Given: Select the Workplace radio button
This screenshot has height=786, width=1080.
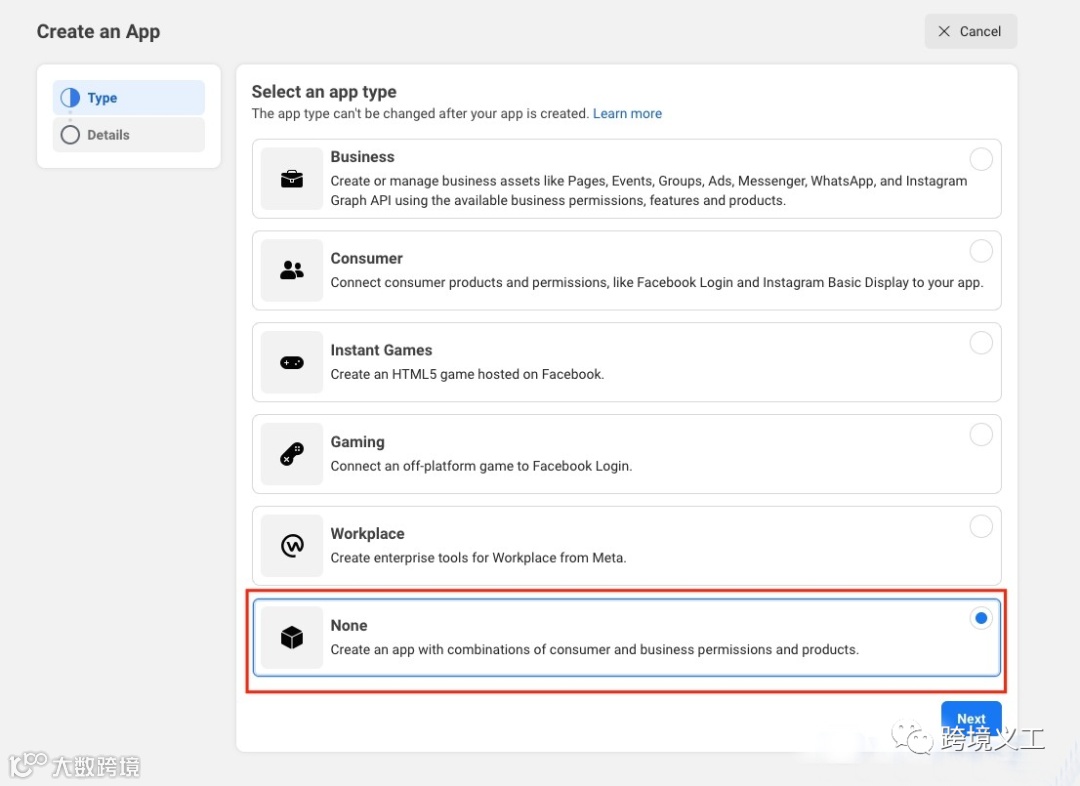Looking at the screenshot, I should pyautogui.click(x=981, y=526).
